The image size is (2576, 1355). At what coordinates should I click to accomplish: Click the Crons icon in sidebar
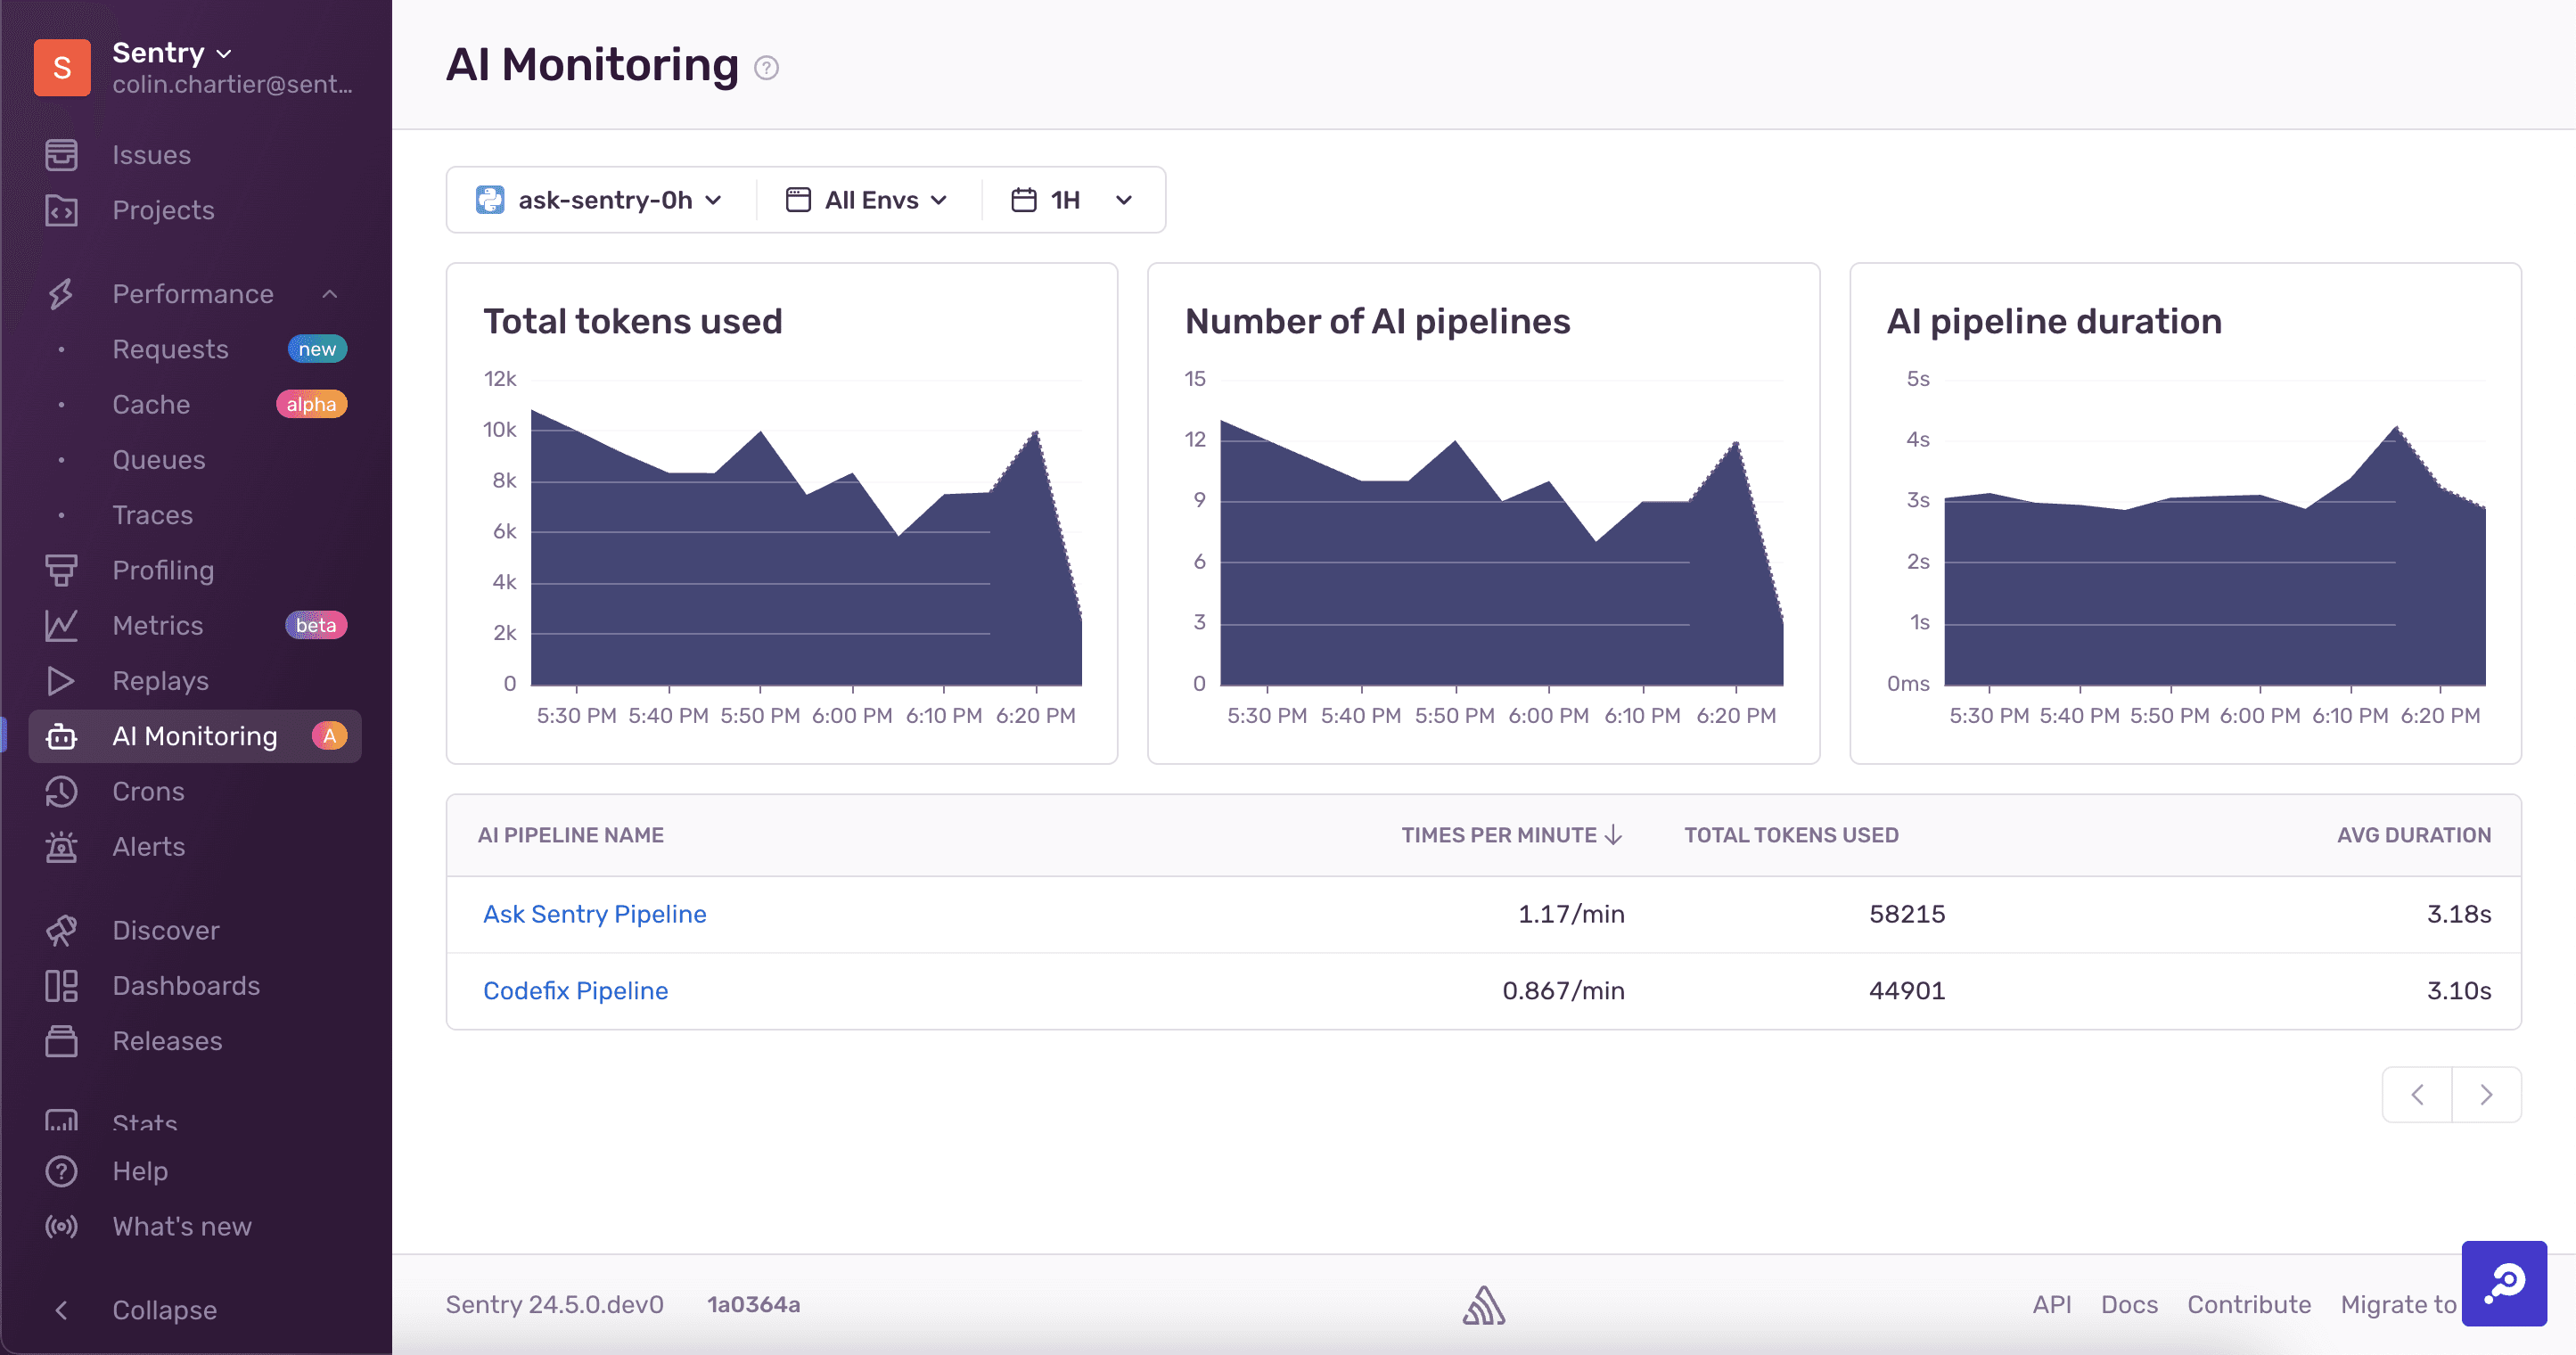coord(63,791)
